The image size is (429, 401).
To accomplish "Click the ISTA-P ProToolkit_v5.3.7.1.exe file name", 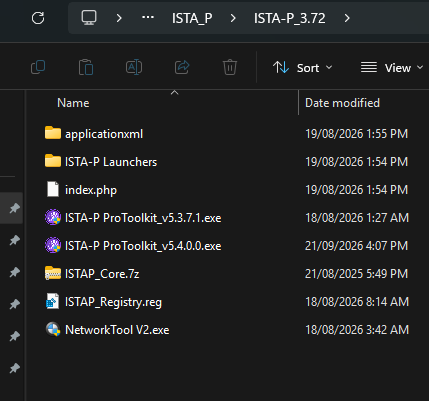I will tap(143, 218).
